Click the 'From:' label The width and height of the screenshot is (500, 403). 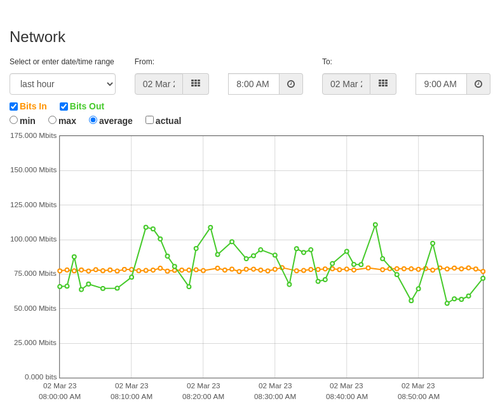pos(144,62)
